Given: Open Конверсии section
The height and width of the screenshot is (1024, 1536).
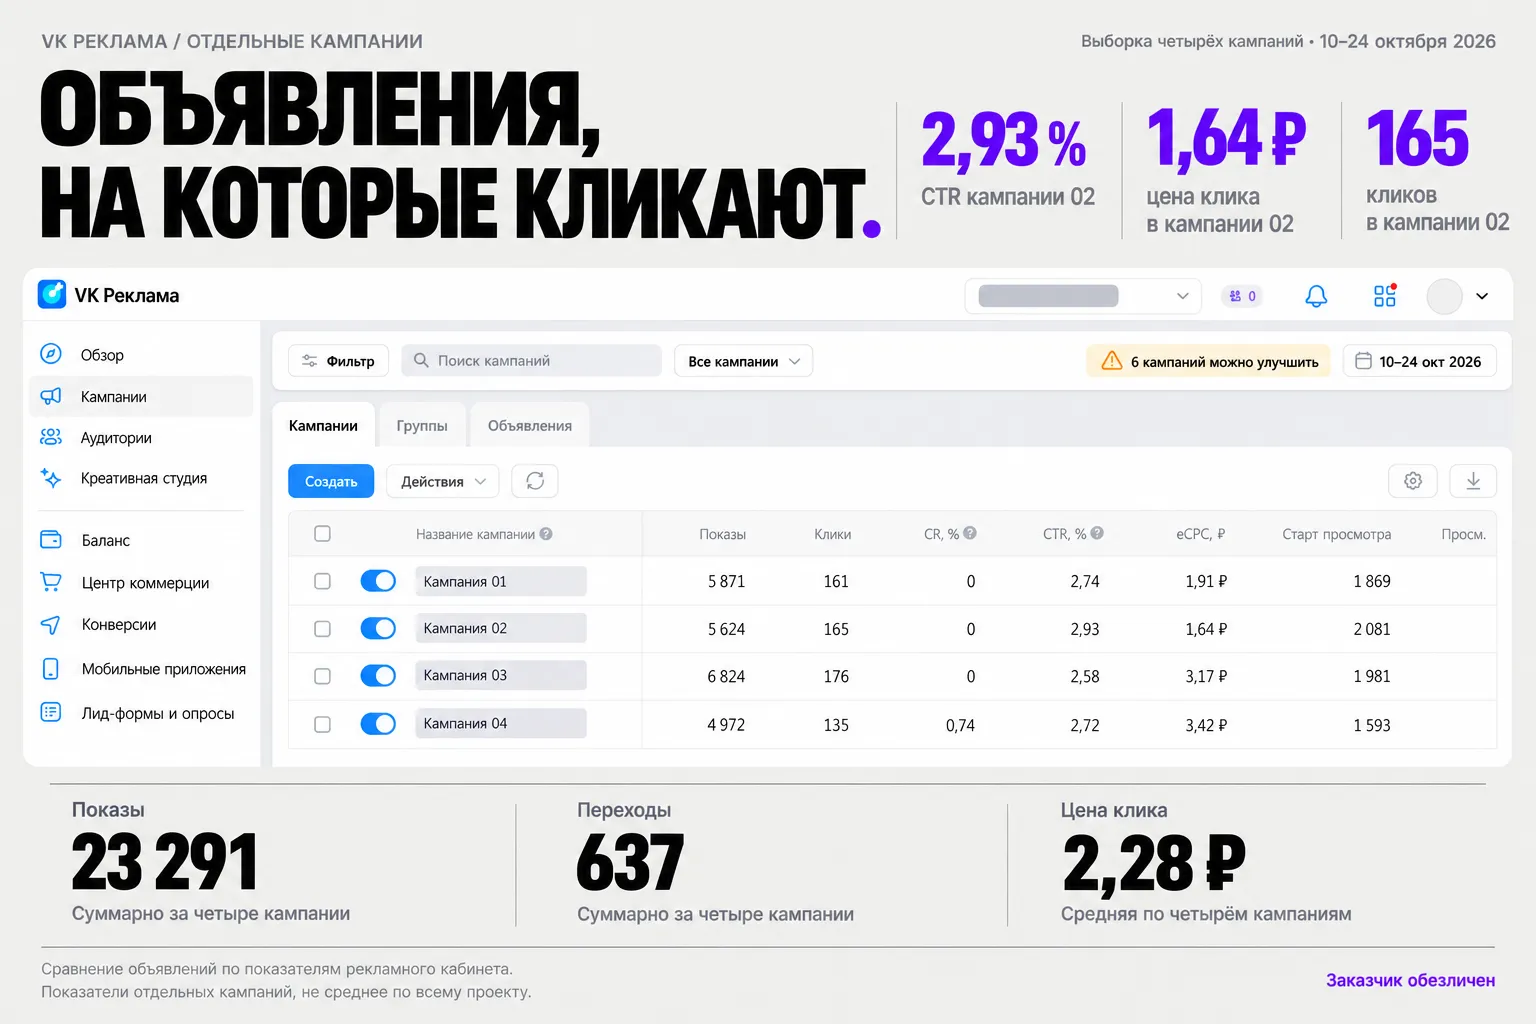Looking at the screenshot, I should point(141,625).
